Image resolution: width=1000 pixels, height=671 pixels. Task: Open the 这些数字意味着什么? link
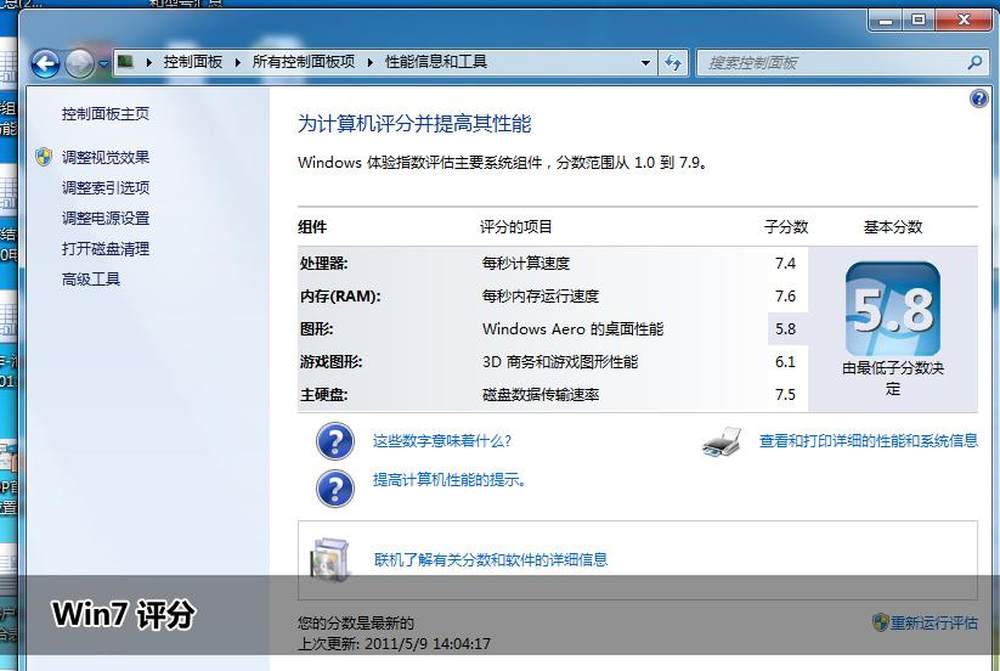click(442, 441)
